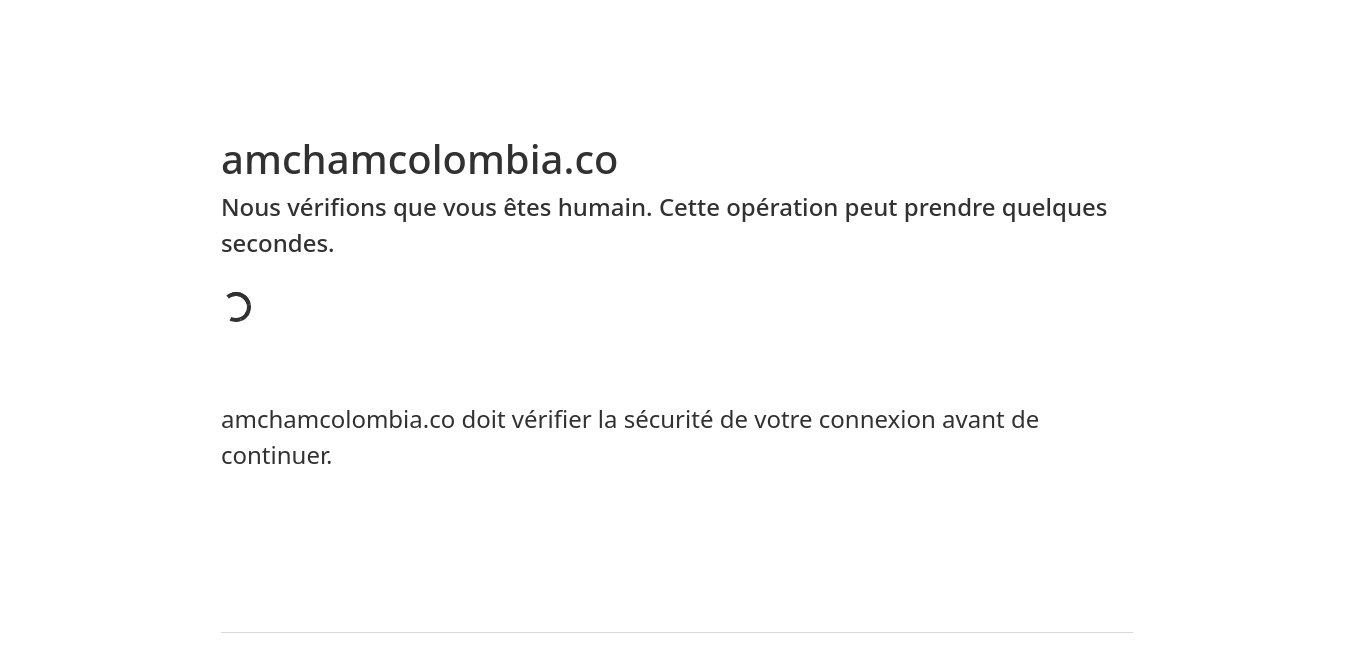Click the word 'quelques' at the line end
Image resolution: width=1366 pixels, height=651 pixels.
click(x=1054, y=208)
